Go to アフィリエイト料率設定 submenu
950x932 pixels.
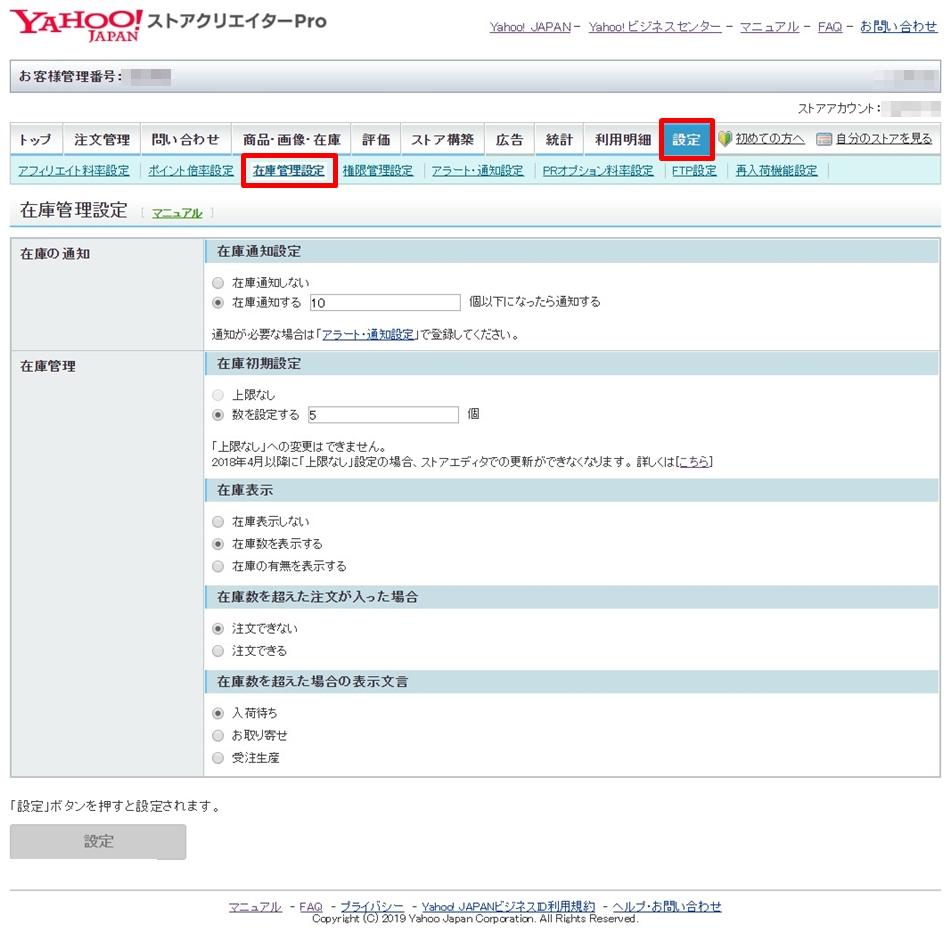[x=73, y=171]
